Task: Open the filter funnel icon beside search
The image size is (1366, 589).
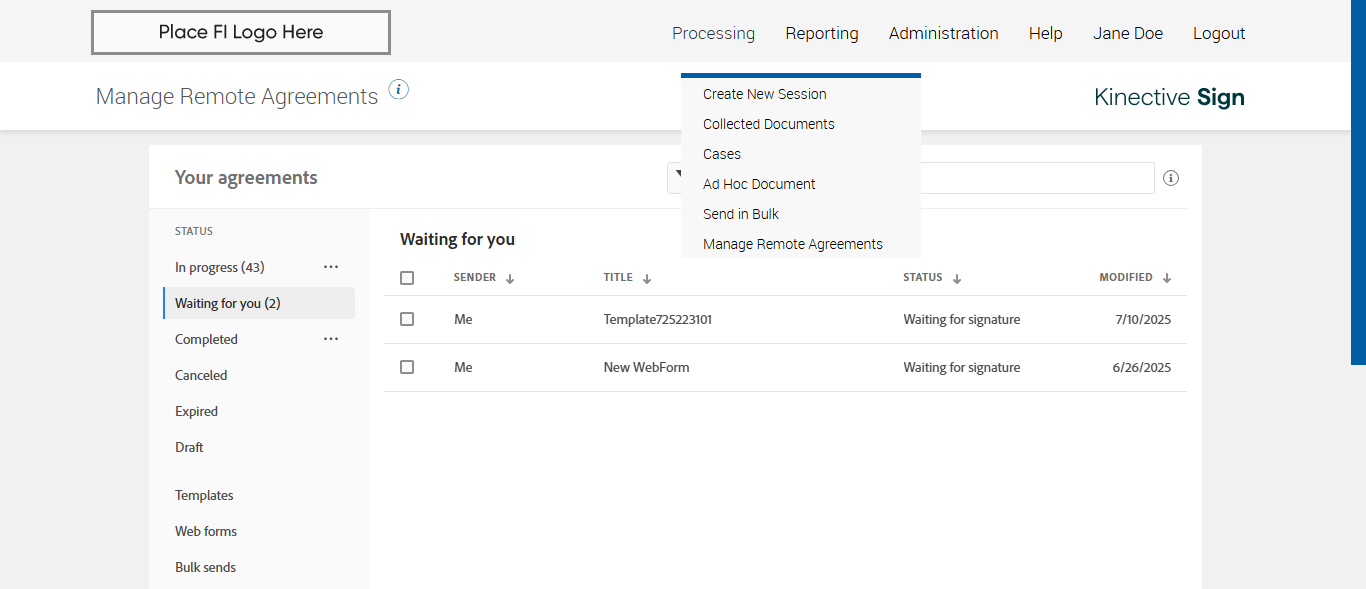Action: tap(677, 176)
